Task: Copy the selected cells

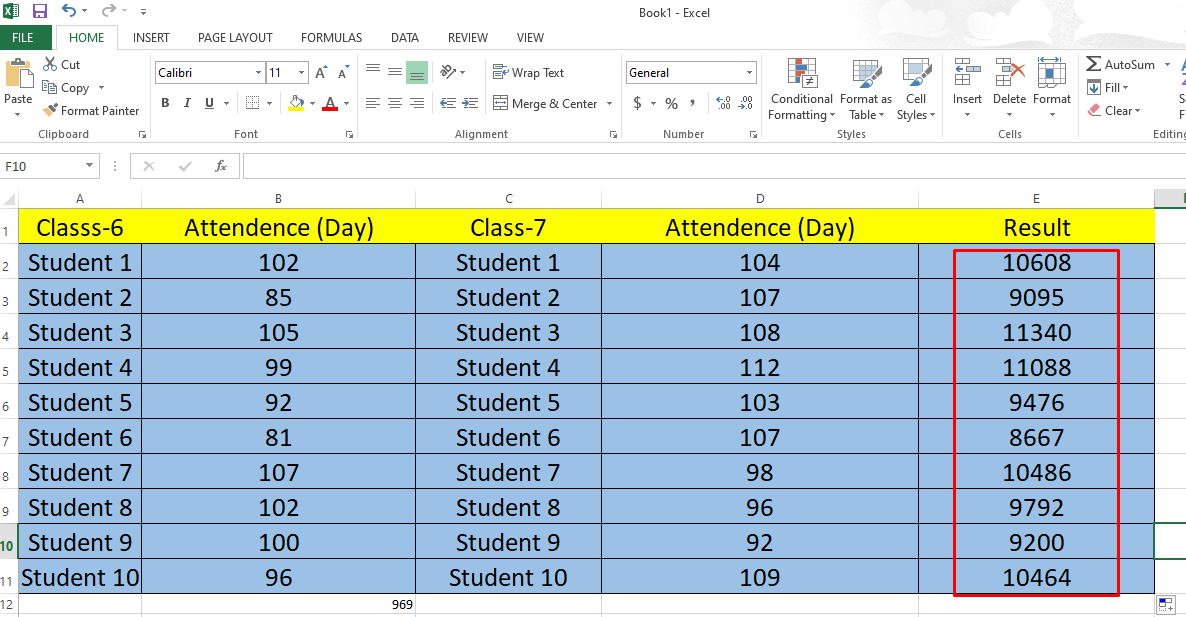Action: pos(67,88)
